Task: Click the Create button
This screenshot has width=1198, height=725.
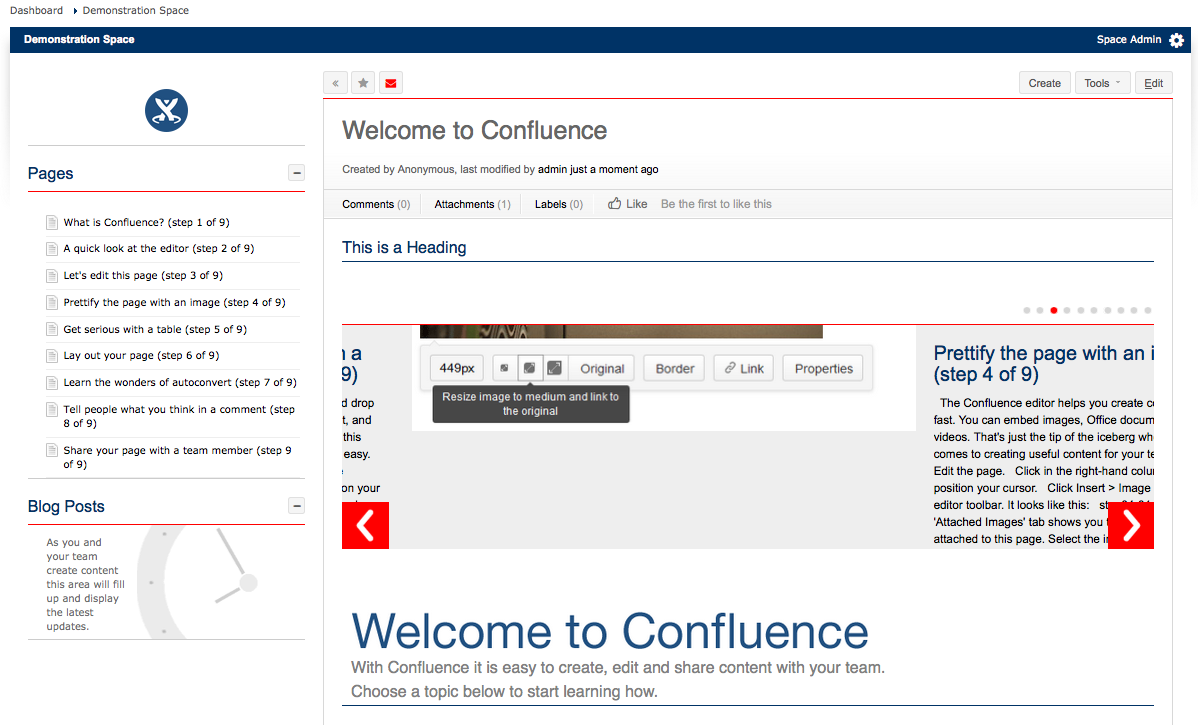Action: [1044, 82]
